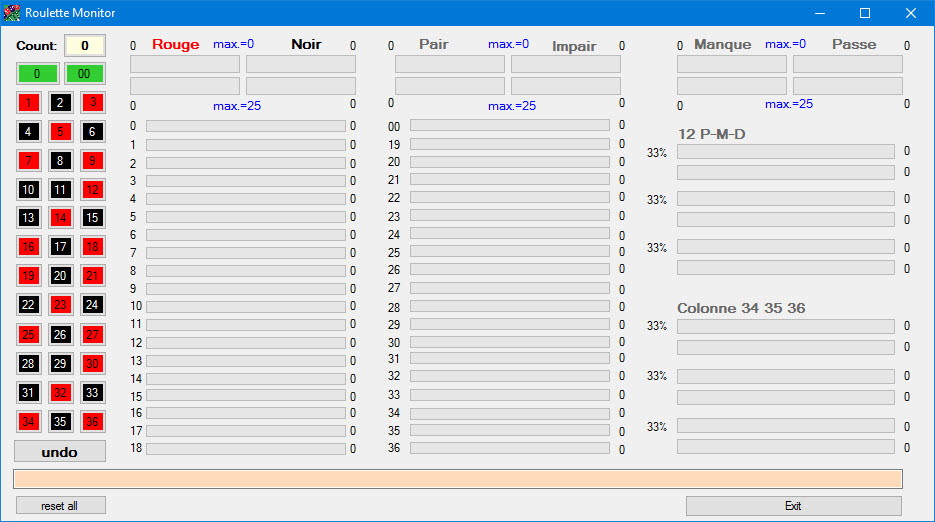Screen dimensions: 935x522
Task: Click the Rouge label
Action: point(175,45)
